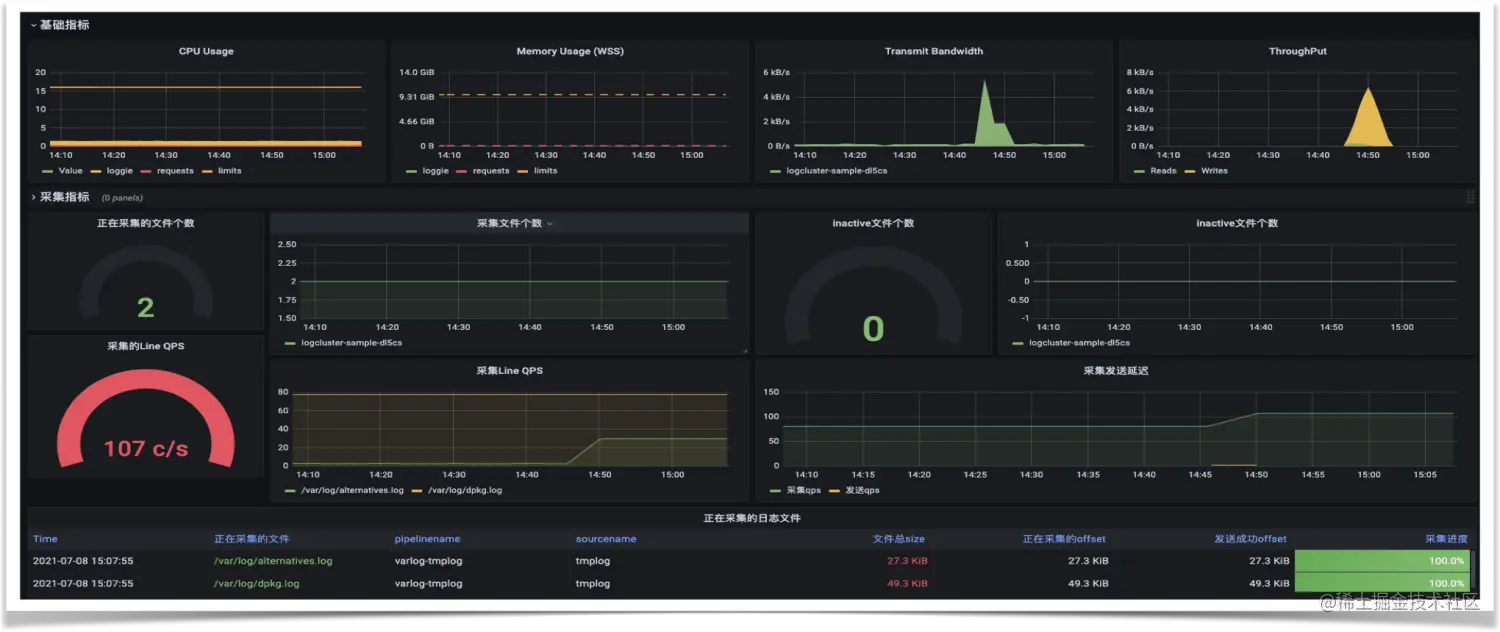Image resolution: width=1500 pixels, height=632 pixels.
Task: Open the 采集发送延迟 panel title menu
Action: (x=1116, y=371)
